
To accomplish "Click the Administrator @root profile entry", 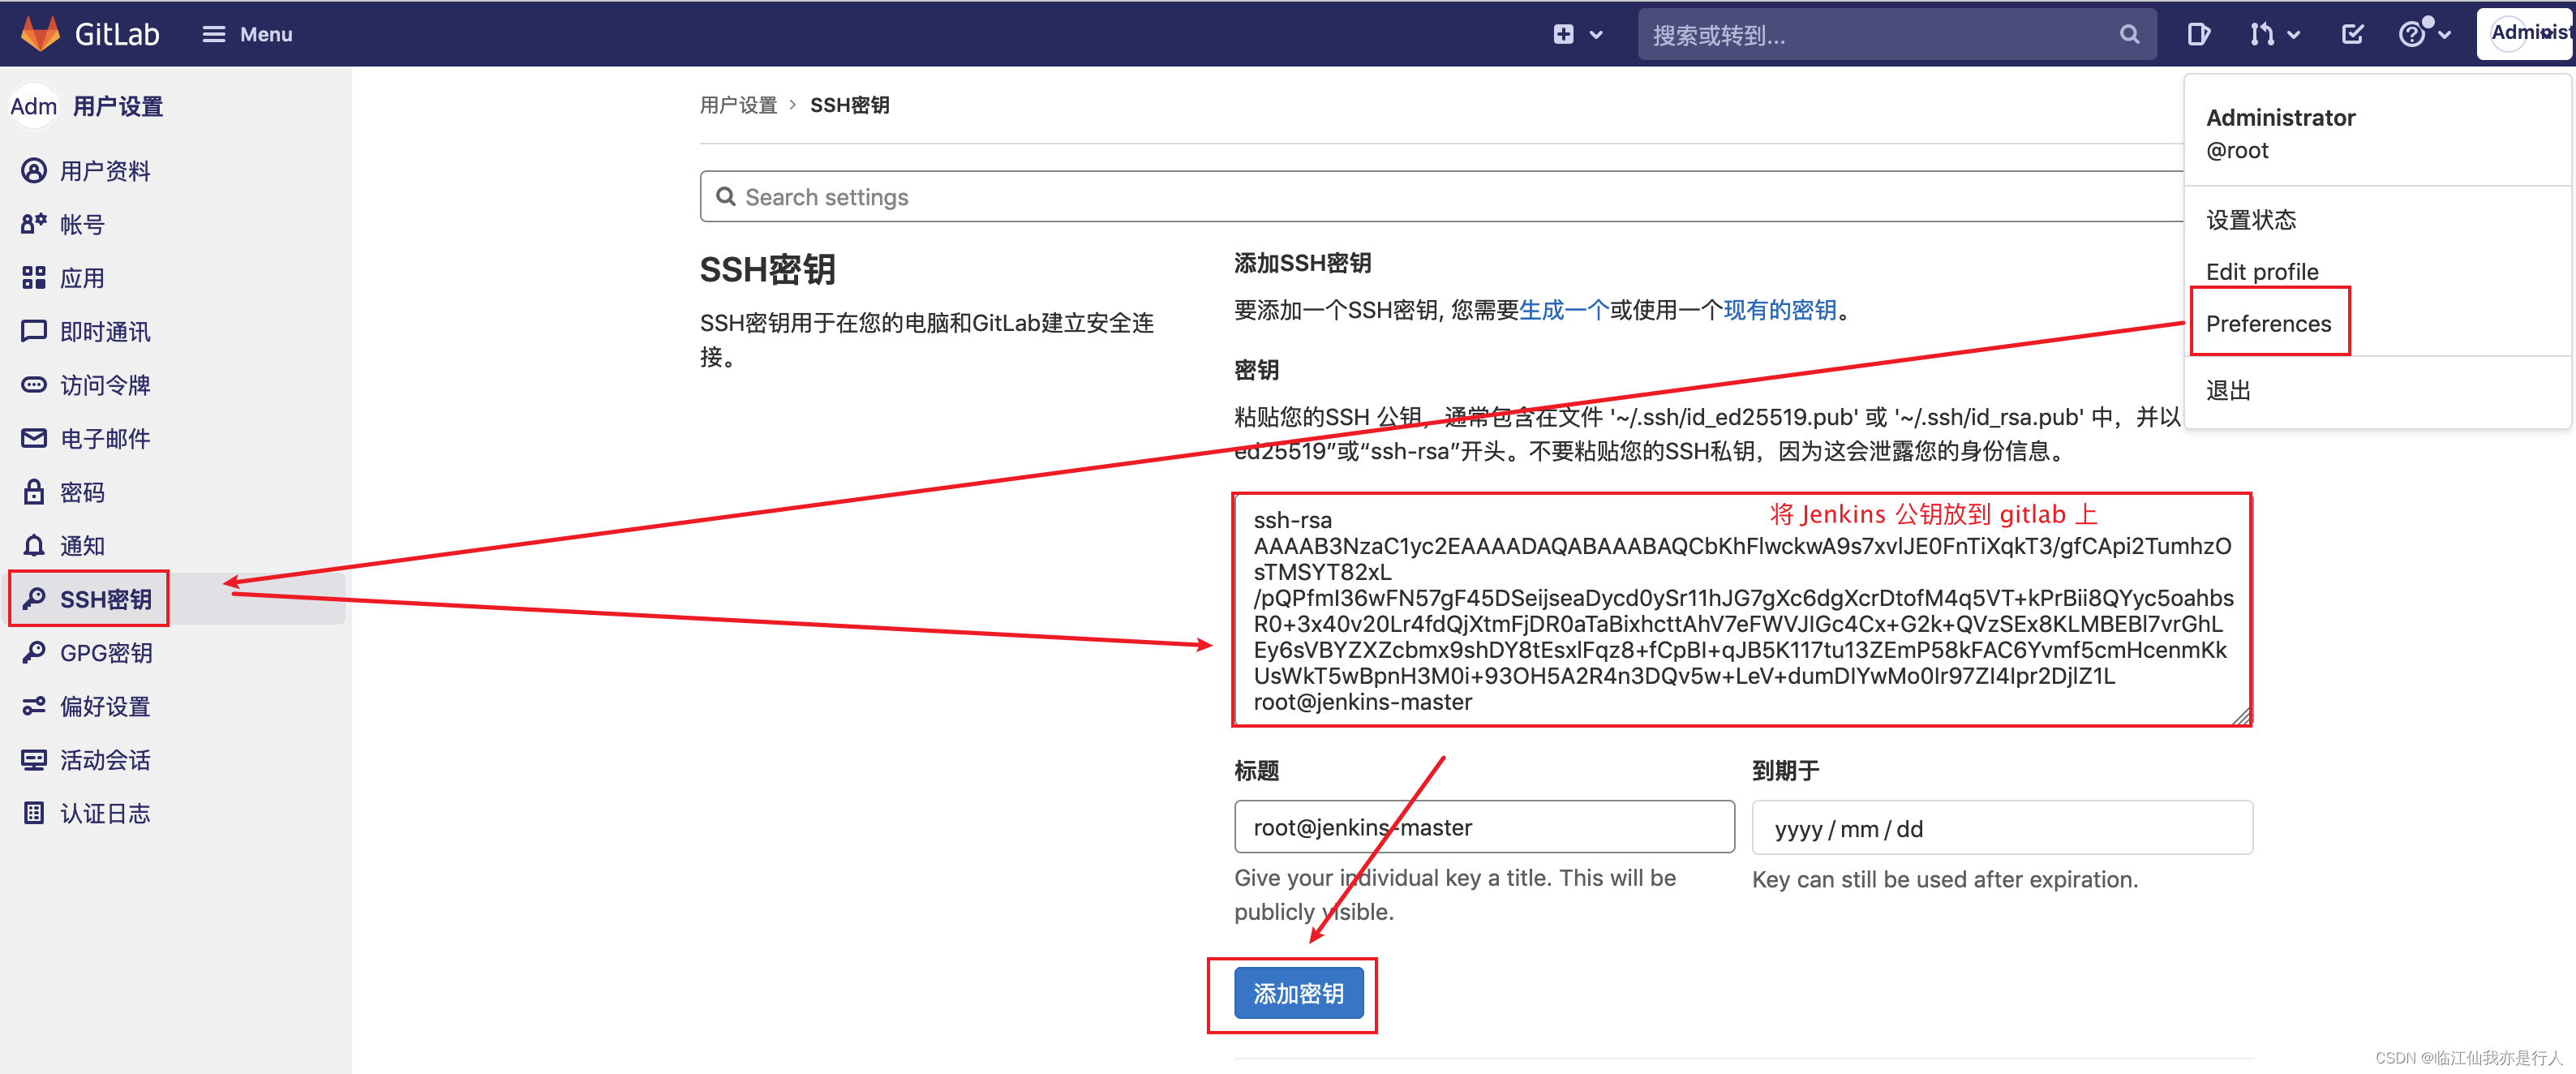I will (2279, 134).
